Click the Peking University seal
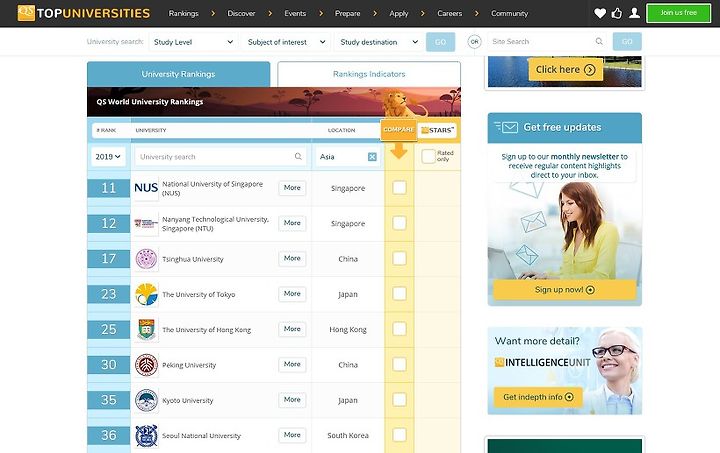The height and width of the screenshot is (453, 720). [x=146, y=365]
